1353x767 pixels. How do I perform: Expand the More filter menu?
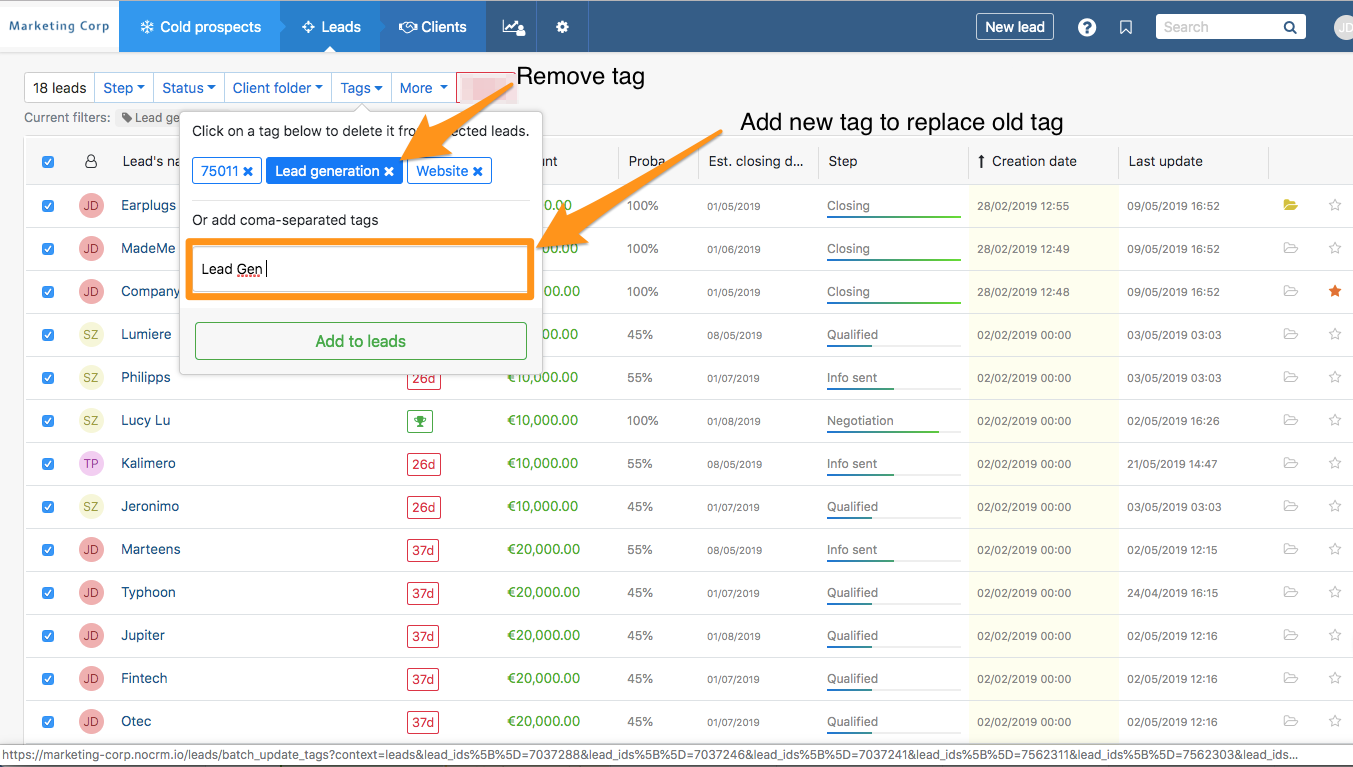pyautogui.click(x=422, y=88)
